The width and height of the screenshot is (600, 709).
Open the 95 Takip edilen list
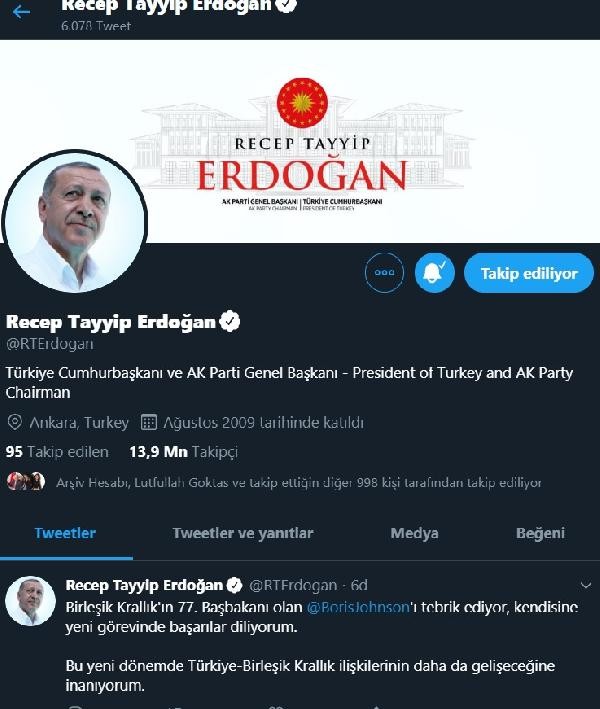click(x=57, y=451)
